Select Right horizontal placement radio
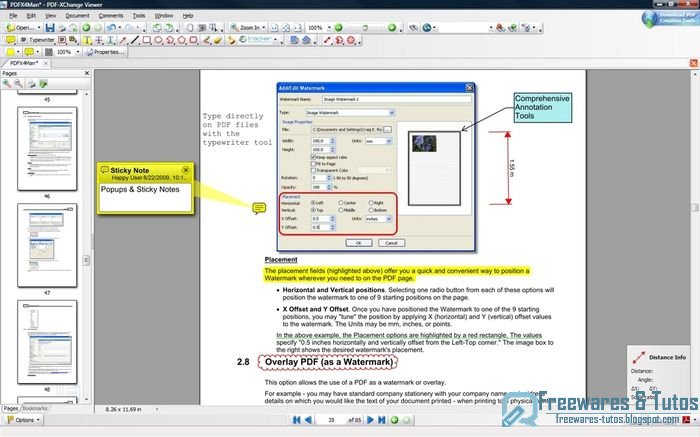700x437 pixels. pyautogui.click(x=371, y=203)
